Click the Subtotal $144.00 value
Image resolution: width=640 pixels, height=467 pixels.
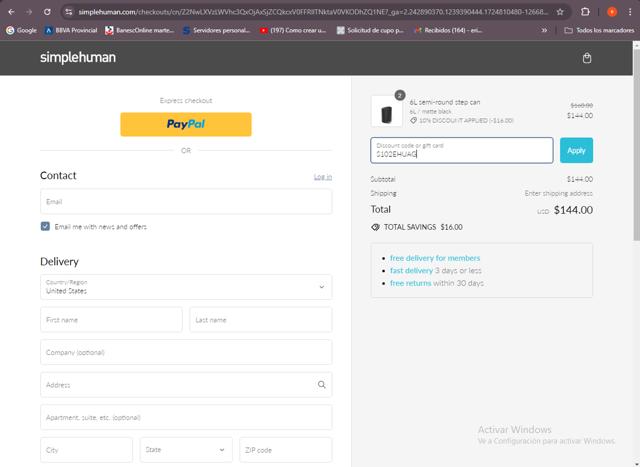[x=580, y=179]
